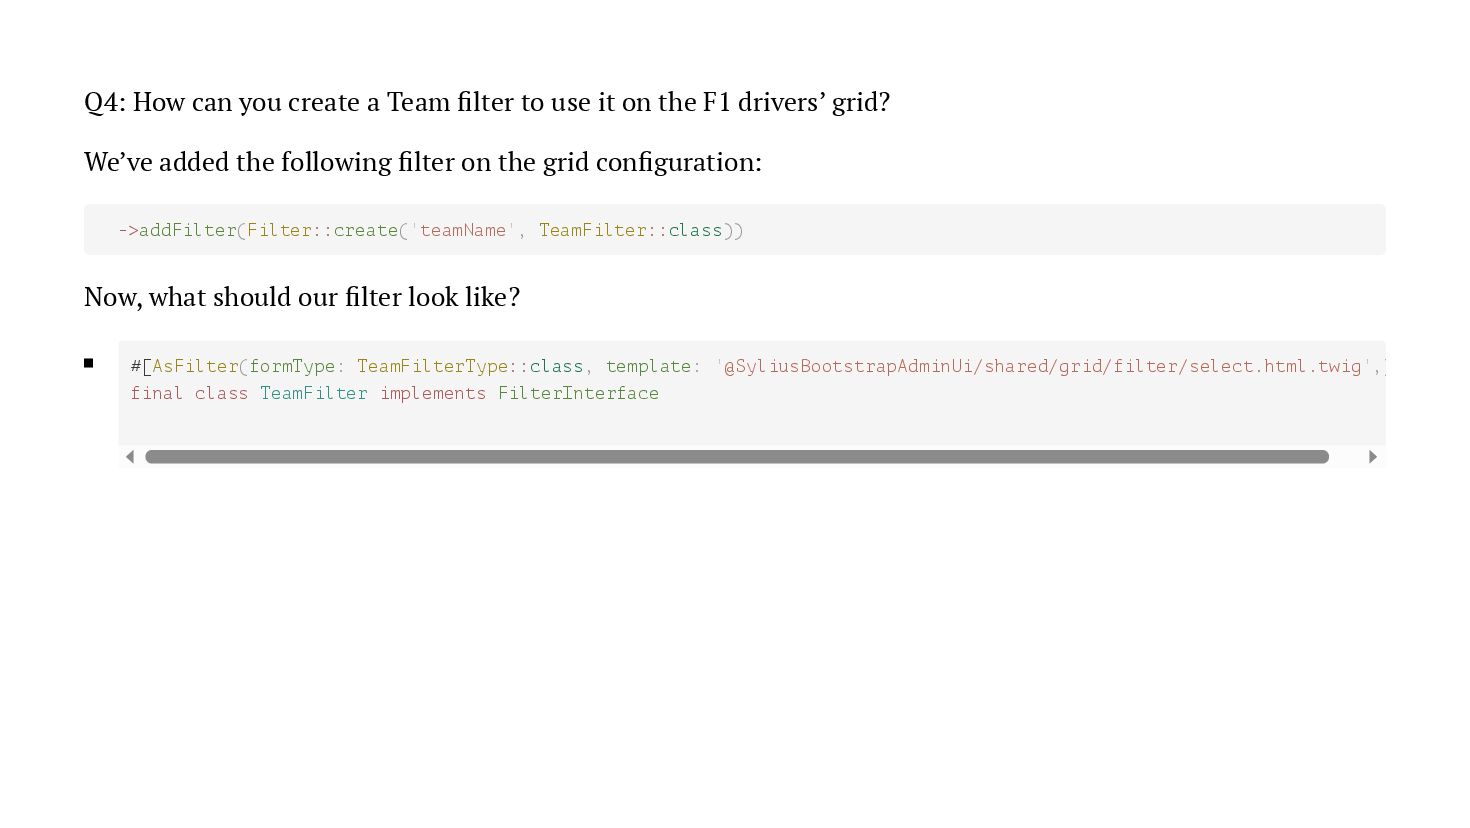The image size is (1470, 828).
Task: Click the 'Now, what should our filter' sentence
Action: pyautogui.click(x=302, y=297)
